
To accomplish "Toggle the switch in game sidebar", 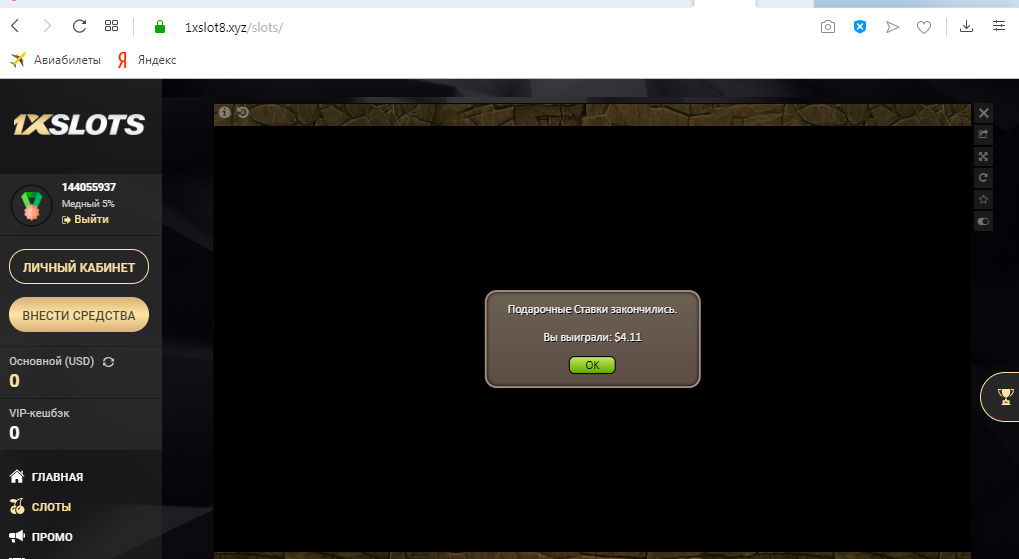I will click(983, 222).
